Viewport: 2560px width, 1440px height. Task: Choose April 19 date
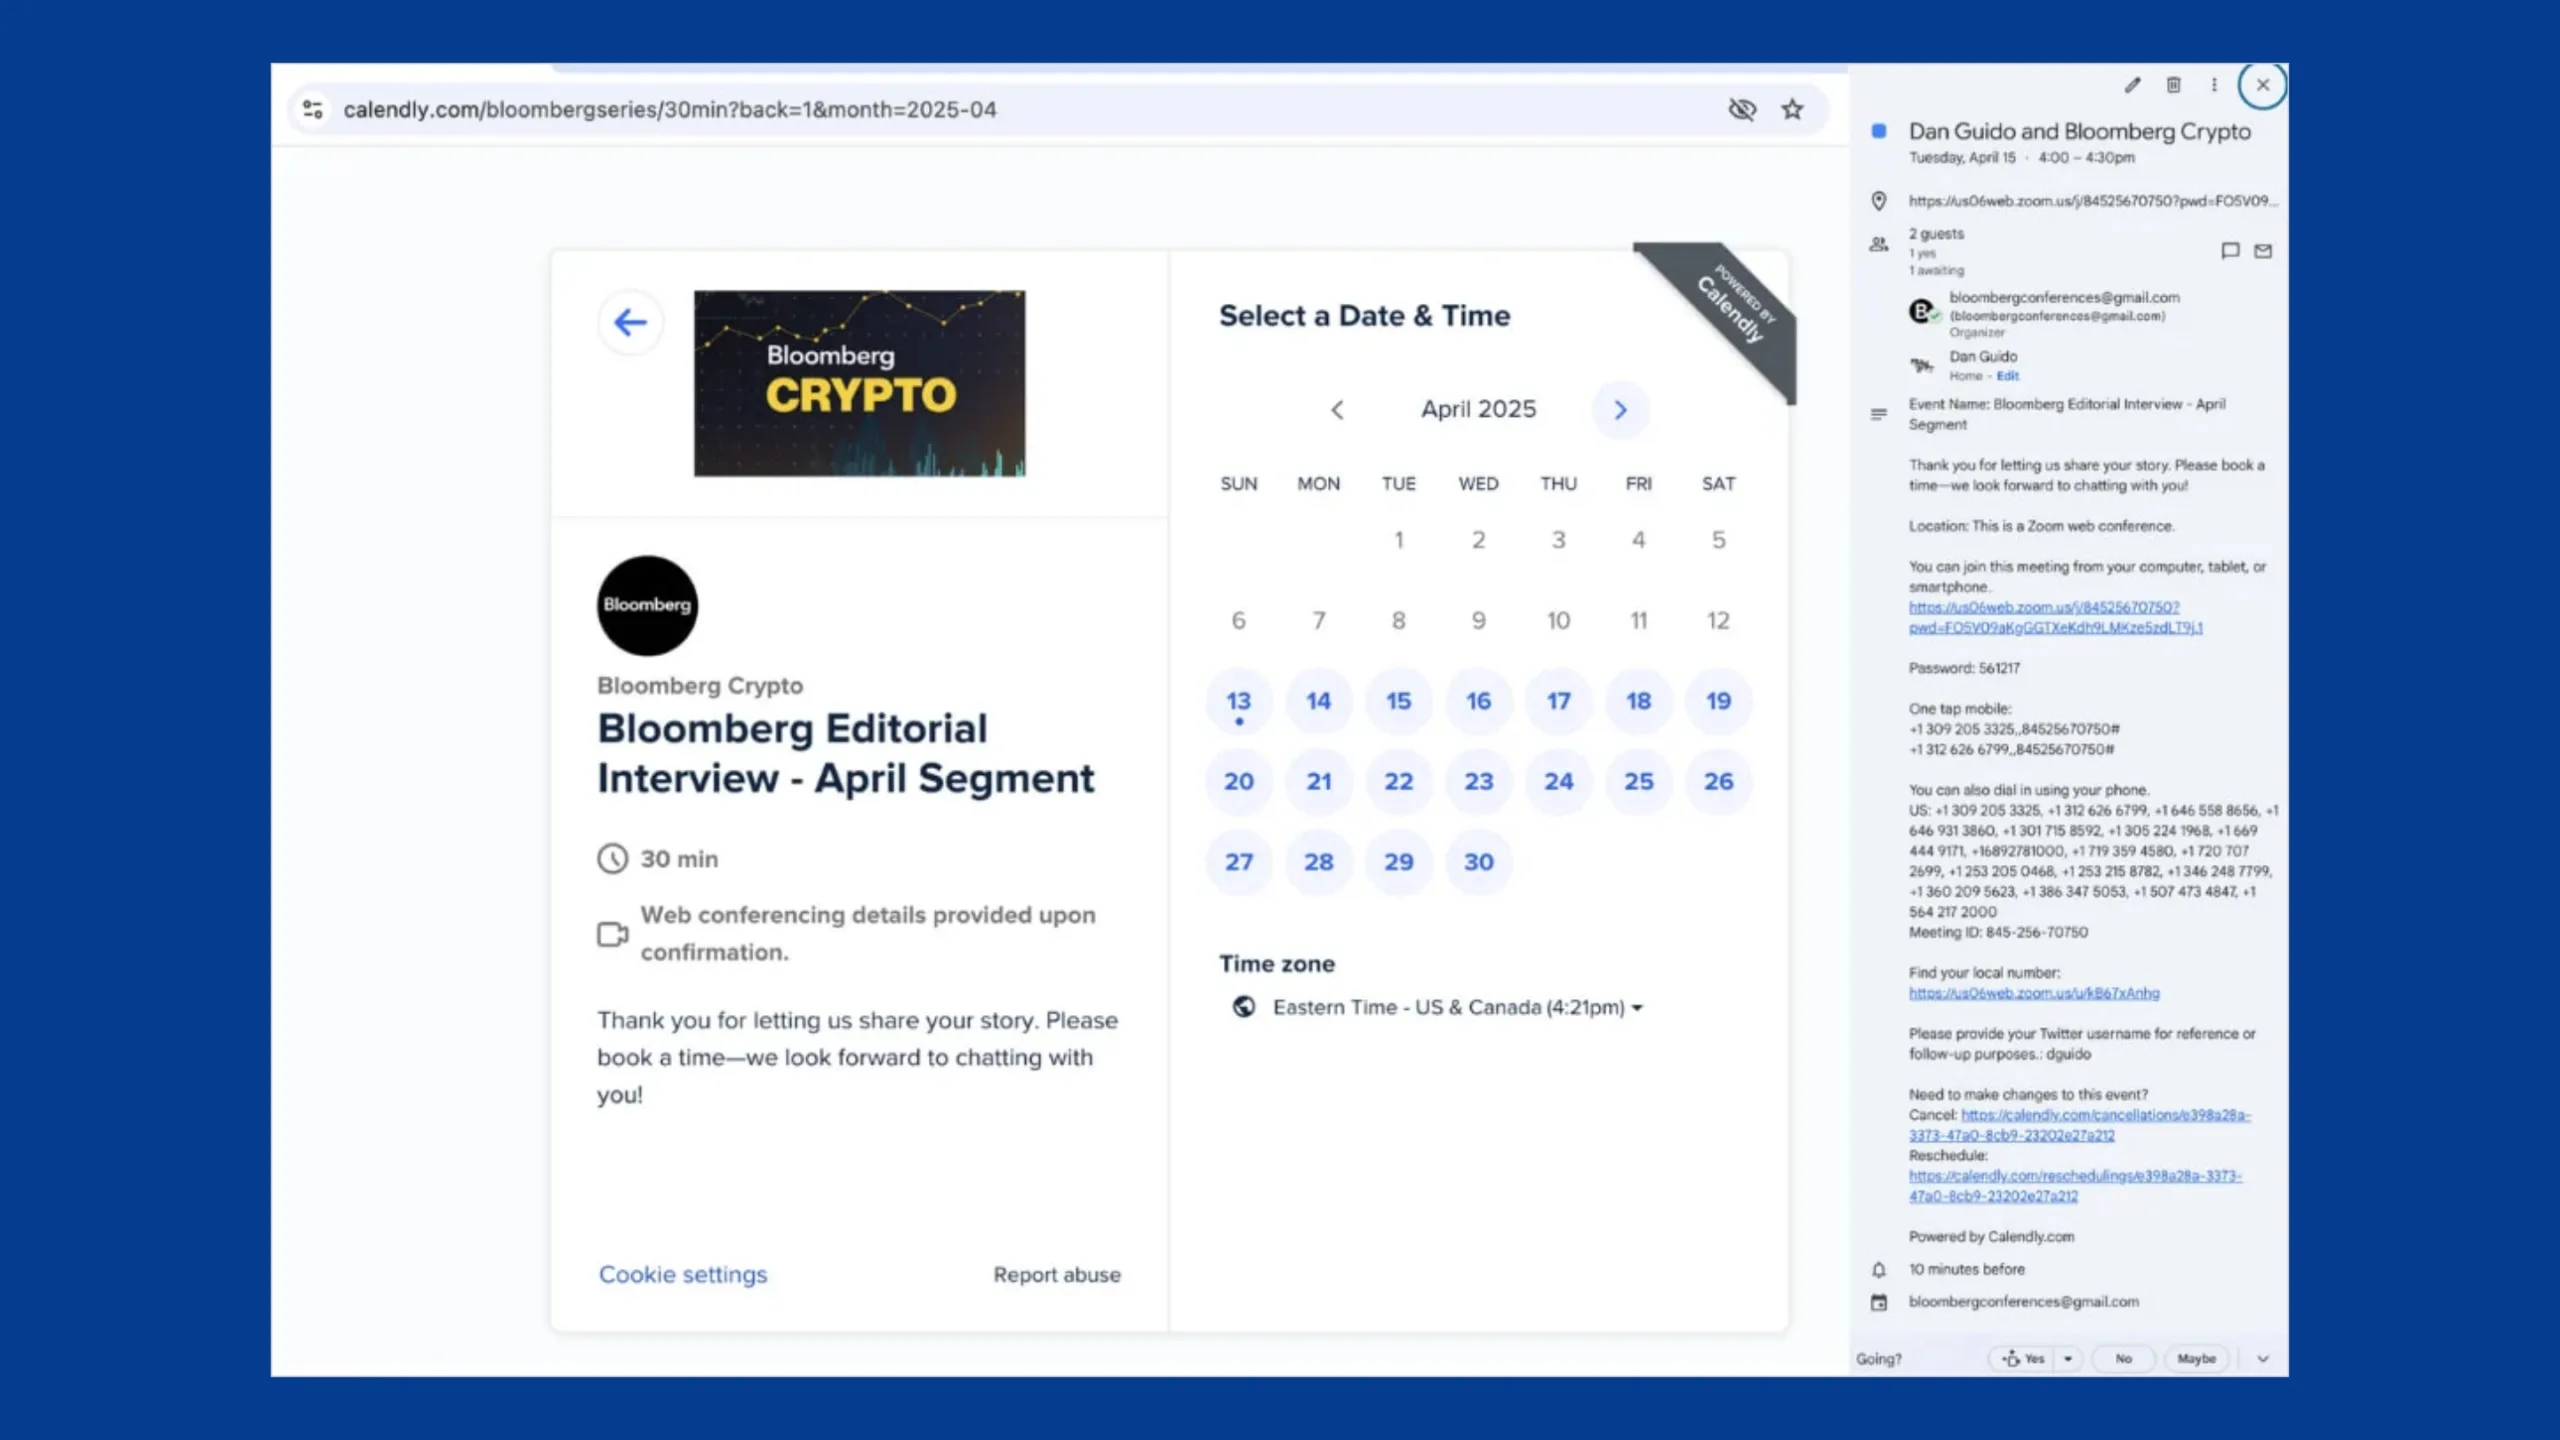[1718, 701]
